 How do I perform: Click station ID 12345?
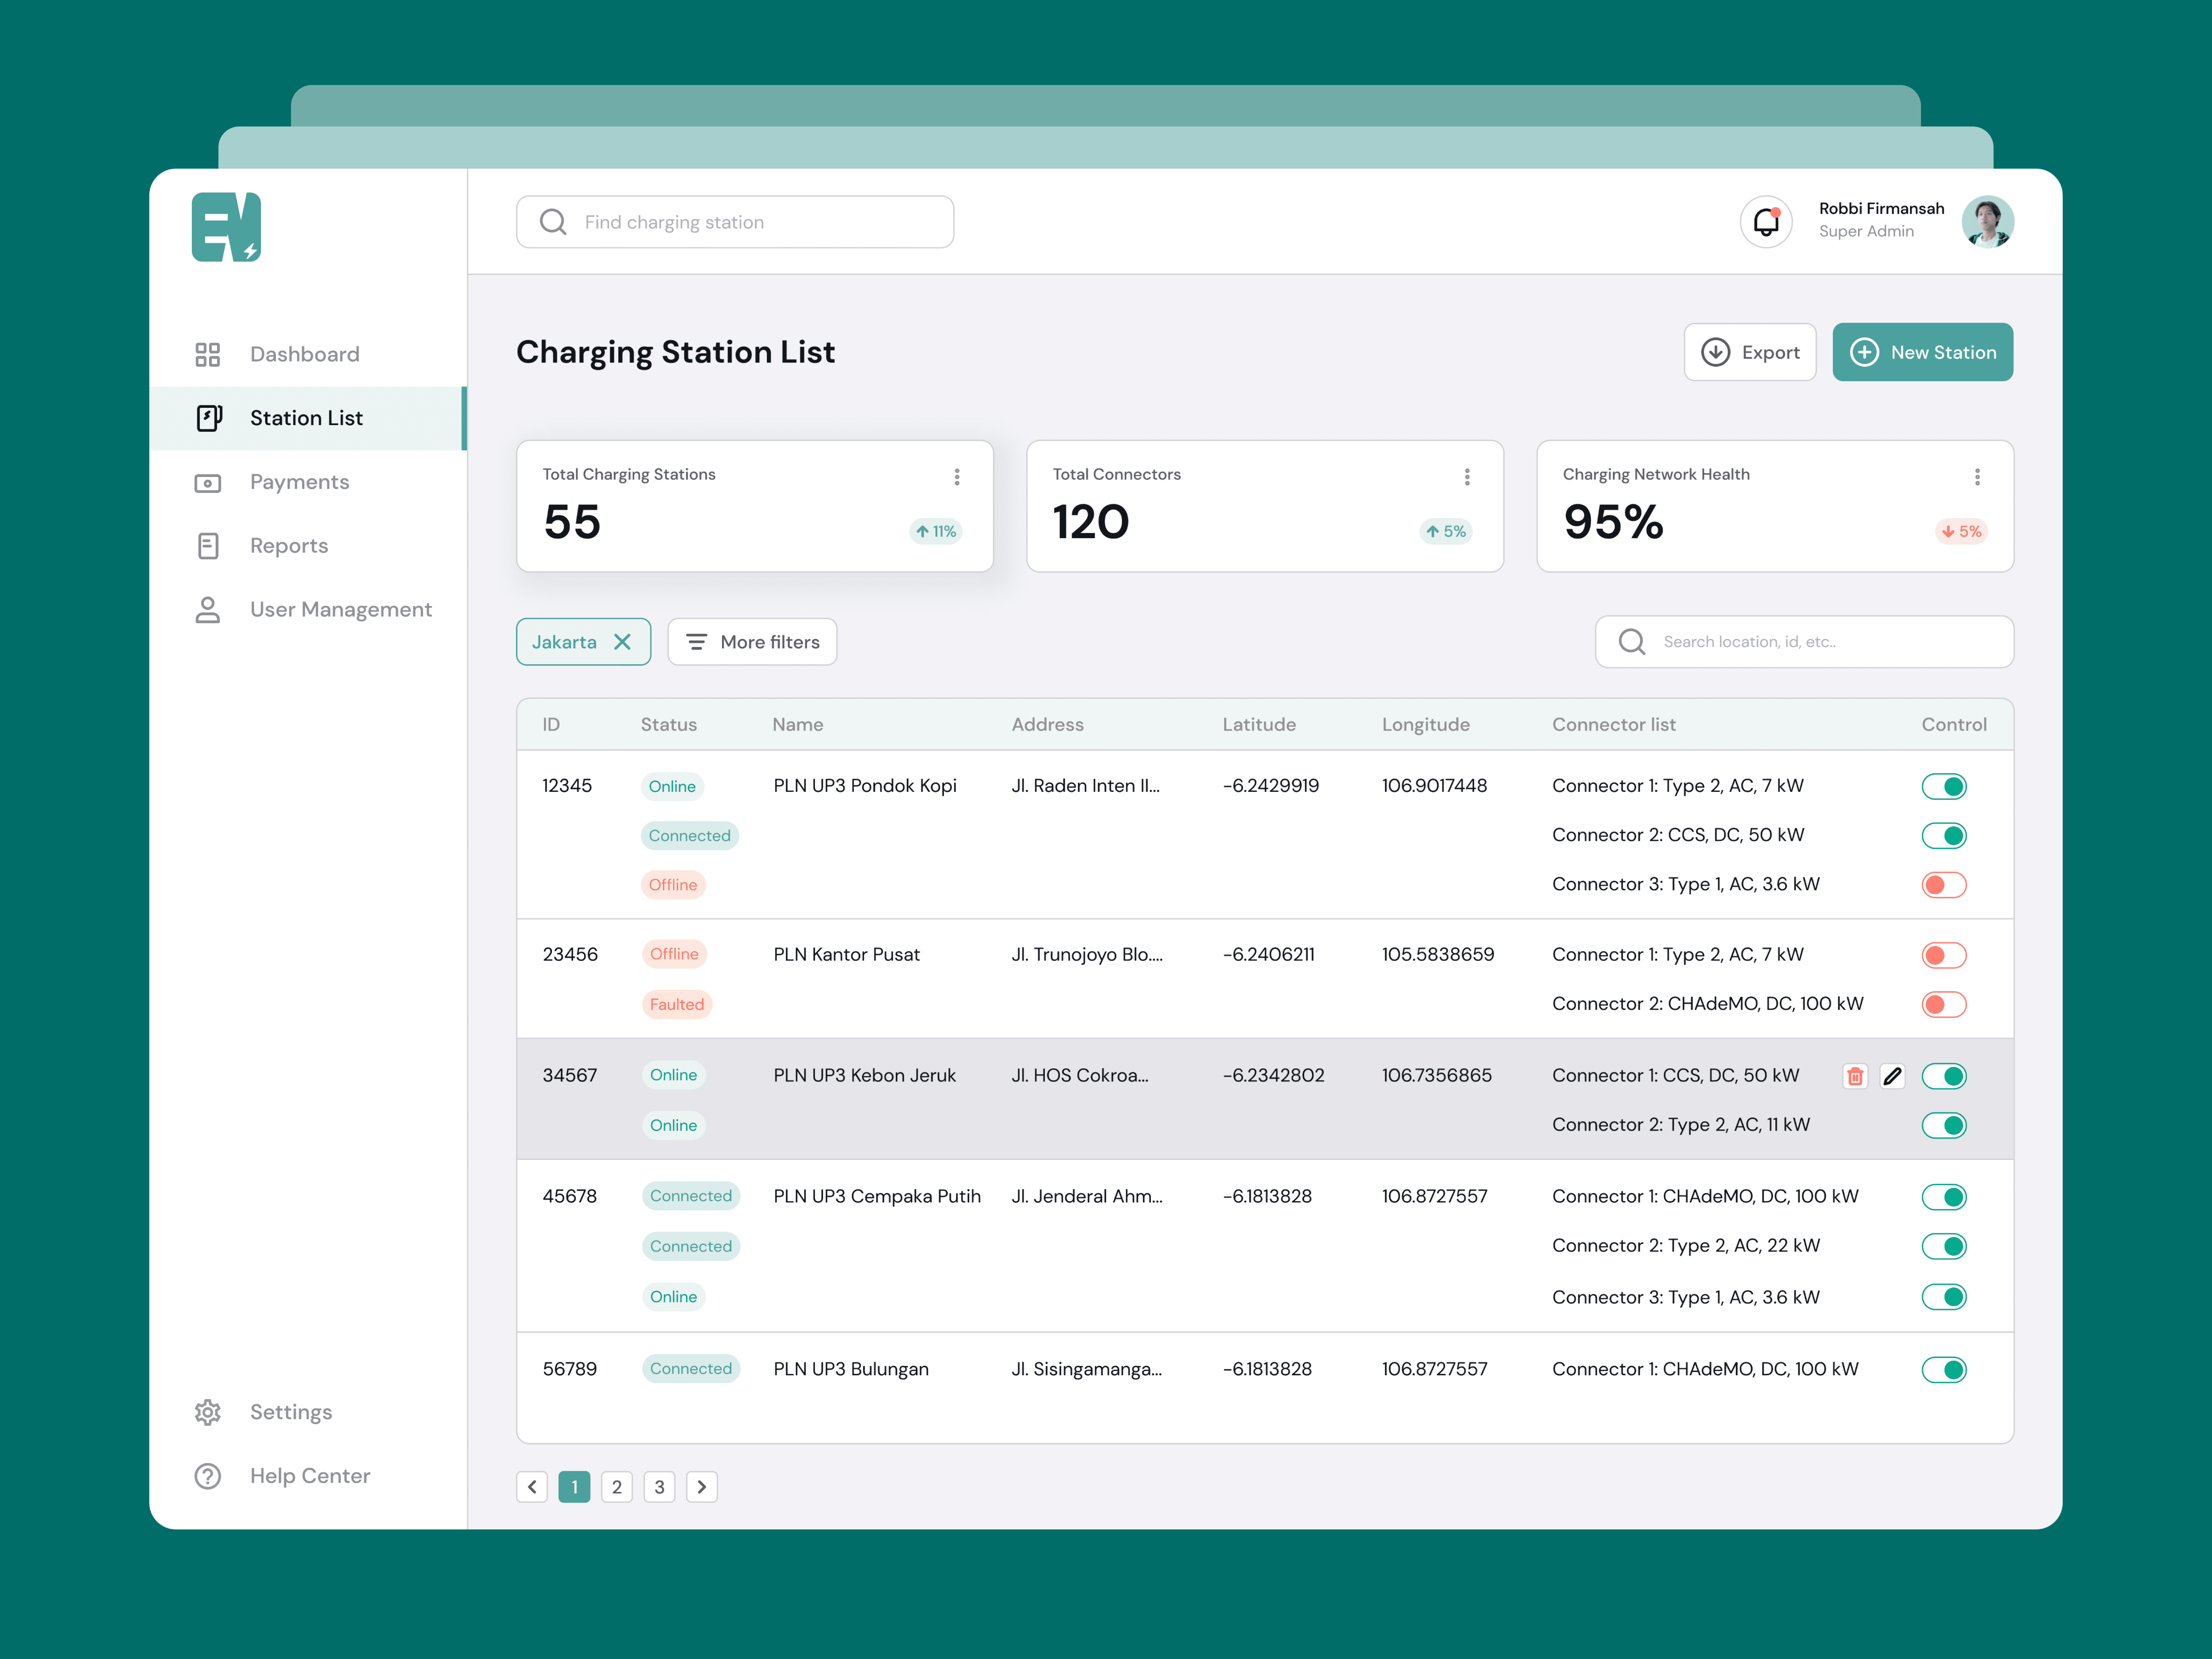567,786
